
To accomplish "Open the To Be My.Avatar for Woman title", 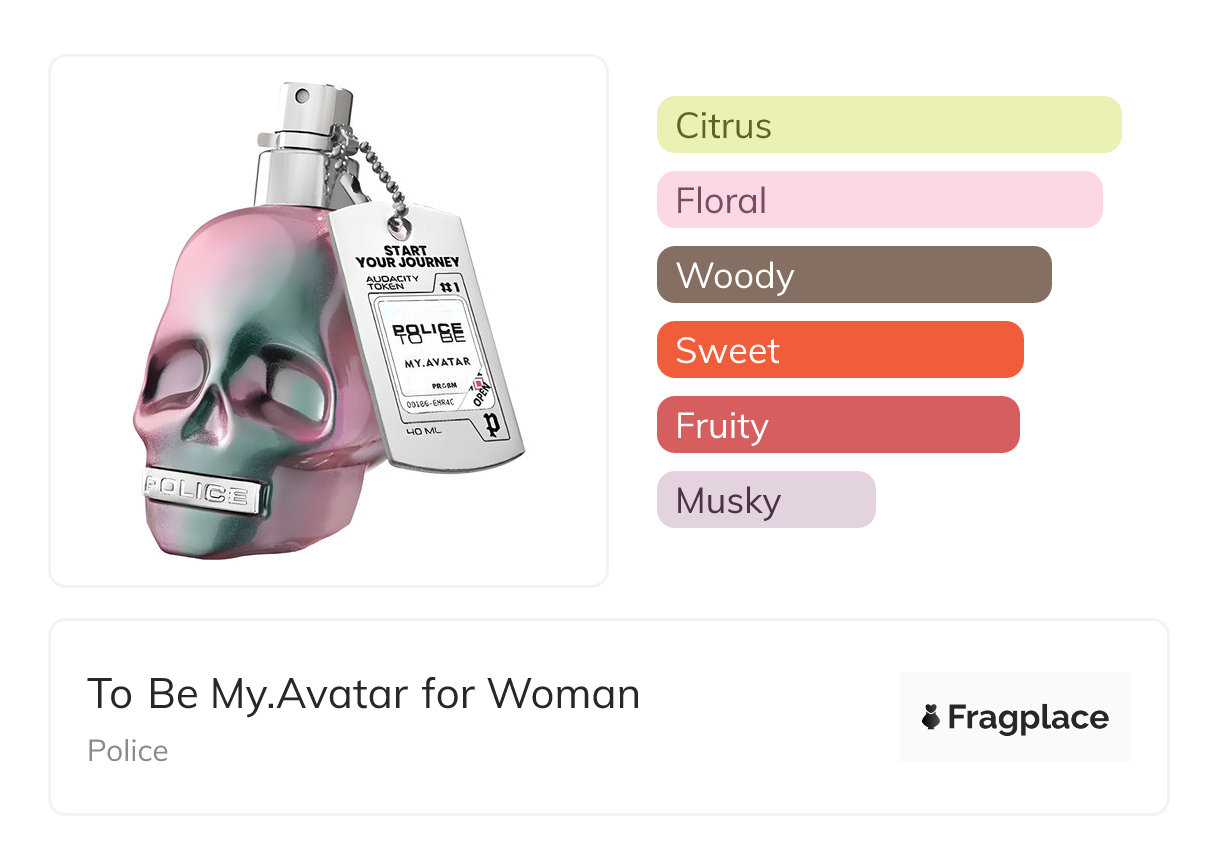I will pyautogui.click(x=363, y=693).
